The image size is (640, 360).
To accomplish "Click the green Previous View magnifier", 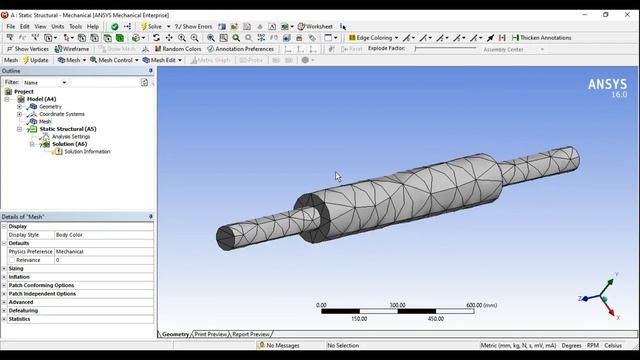I will coord(236,38).
